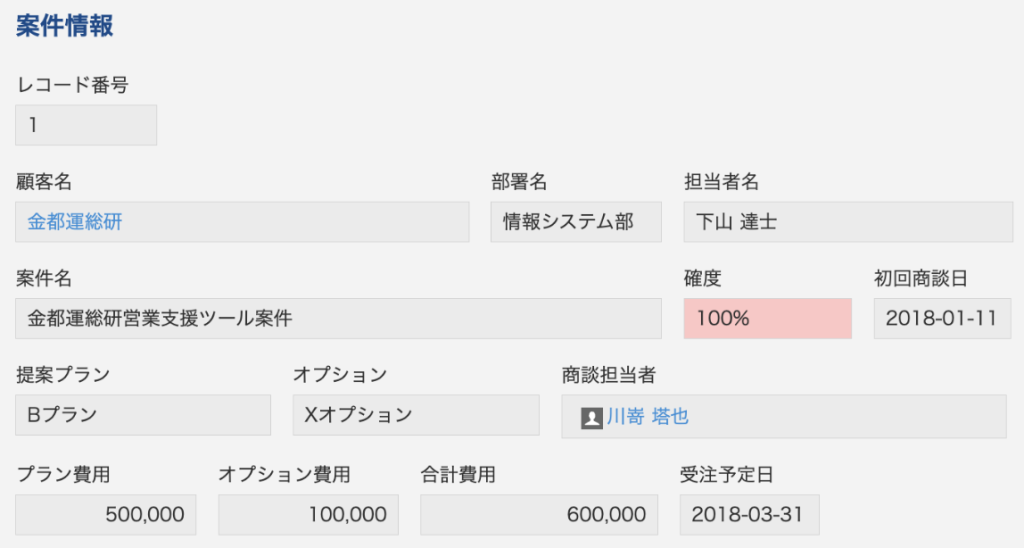Open the 金都運総研 customer link
The image size is (1024, 548).
pyautogui.click(x=75, y=222)
